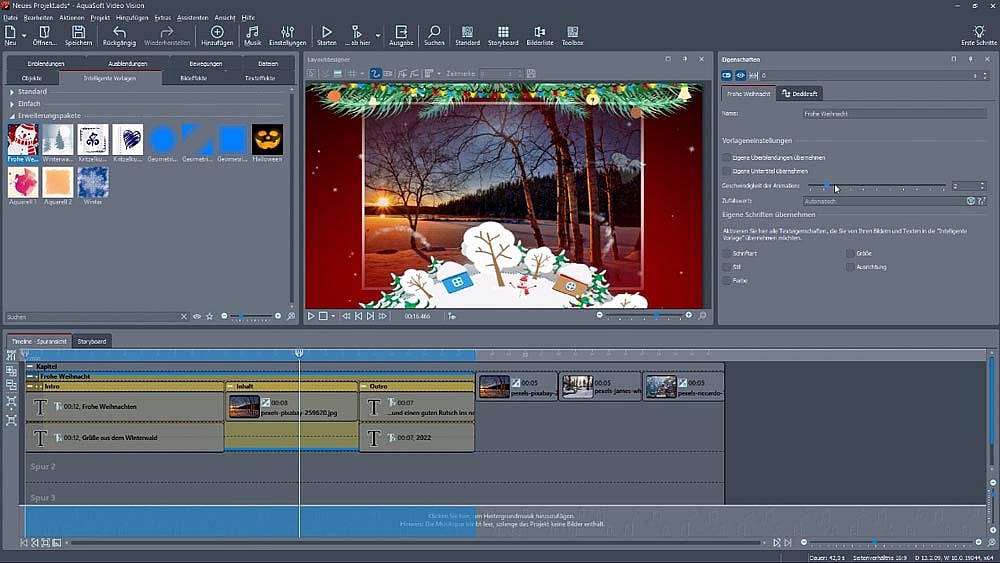Open Erste Schritte lightbulb icon
1000x563 pixels.
tap(978, 32)
